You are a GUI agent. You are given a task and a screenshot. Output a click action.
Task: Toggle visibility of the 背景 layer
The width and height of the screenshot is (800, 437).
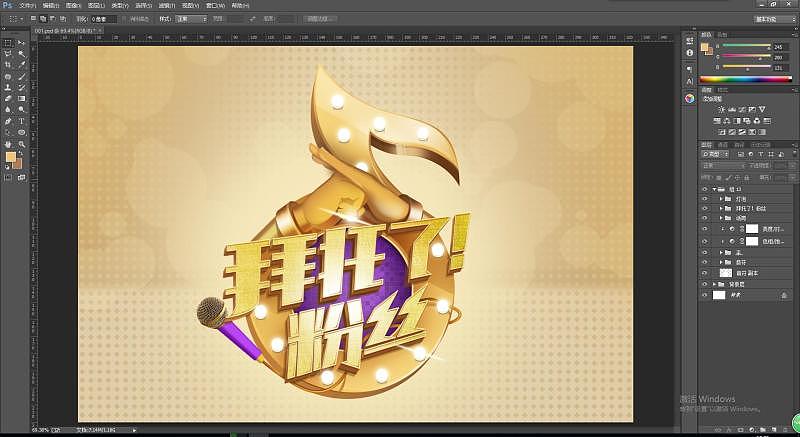coord(705,295)
